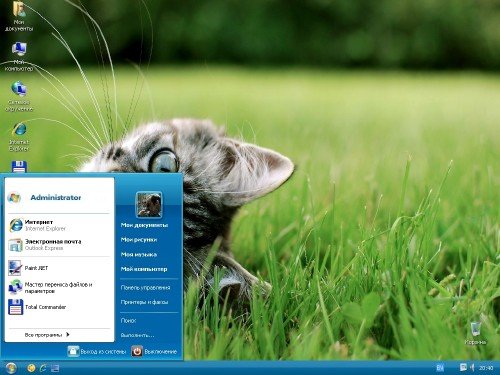Viewport: 500px width, 375px height.
Task: Click the Administrator name in Start menu
Action: point(56,197)
